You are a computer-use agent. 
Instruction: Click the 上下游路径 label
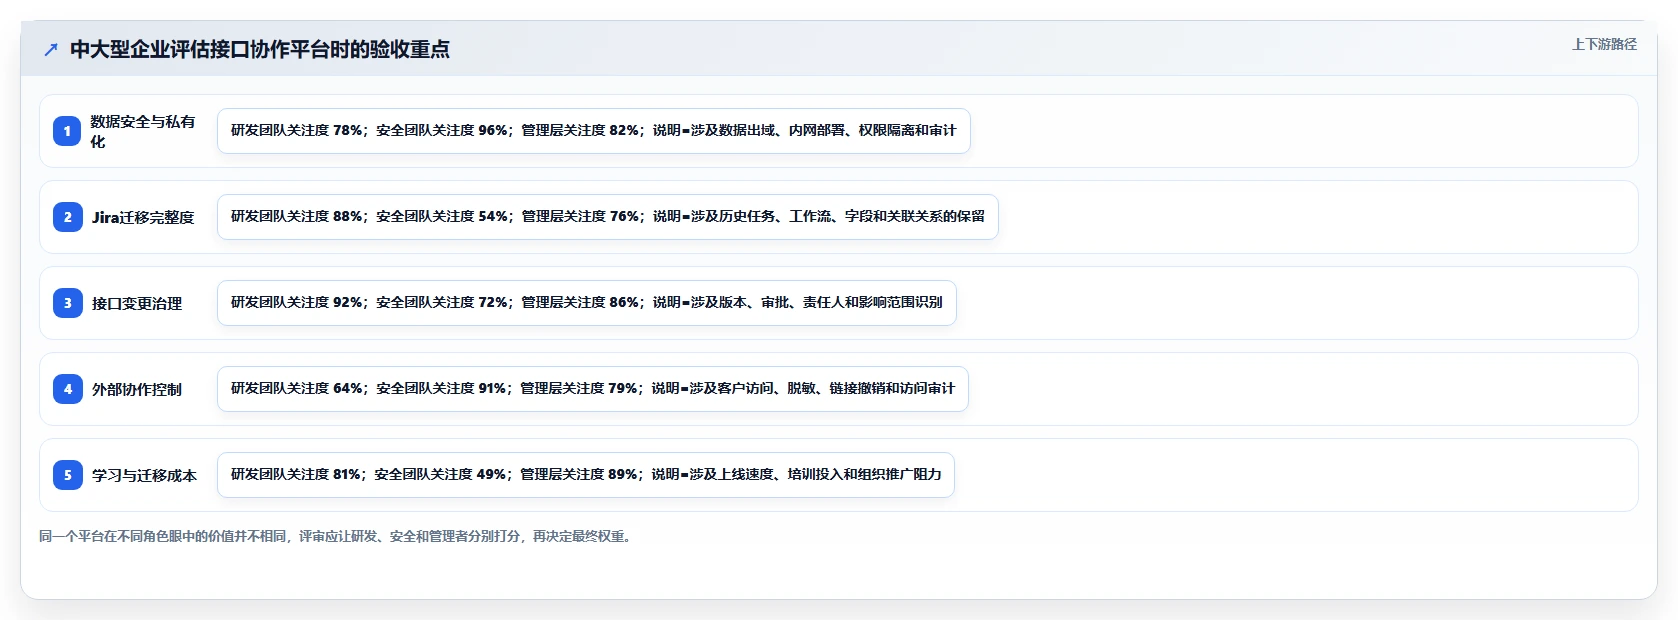tap(1604, 44)
